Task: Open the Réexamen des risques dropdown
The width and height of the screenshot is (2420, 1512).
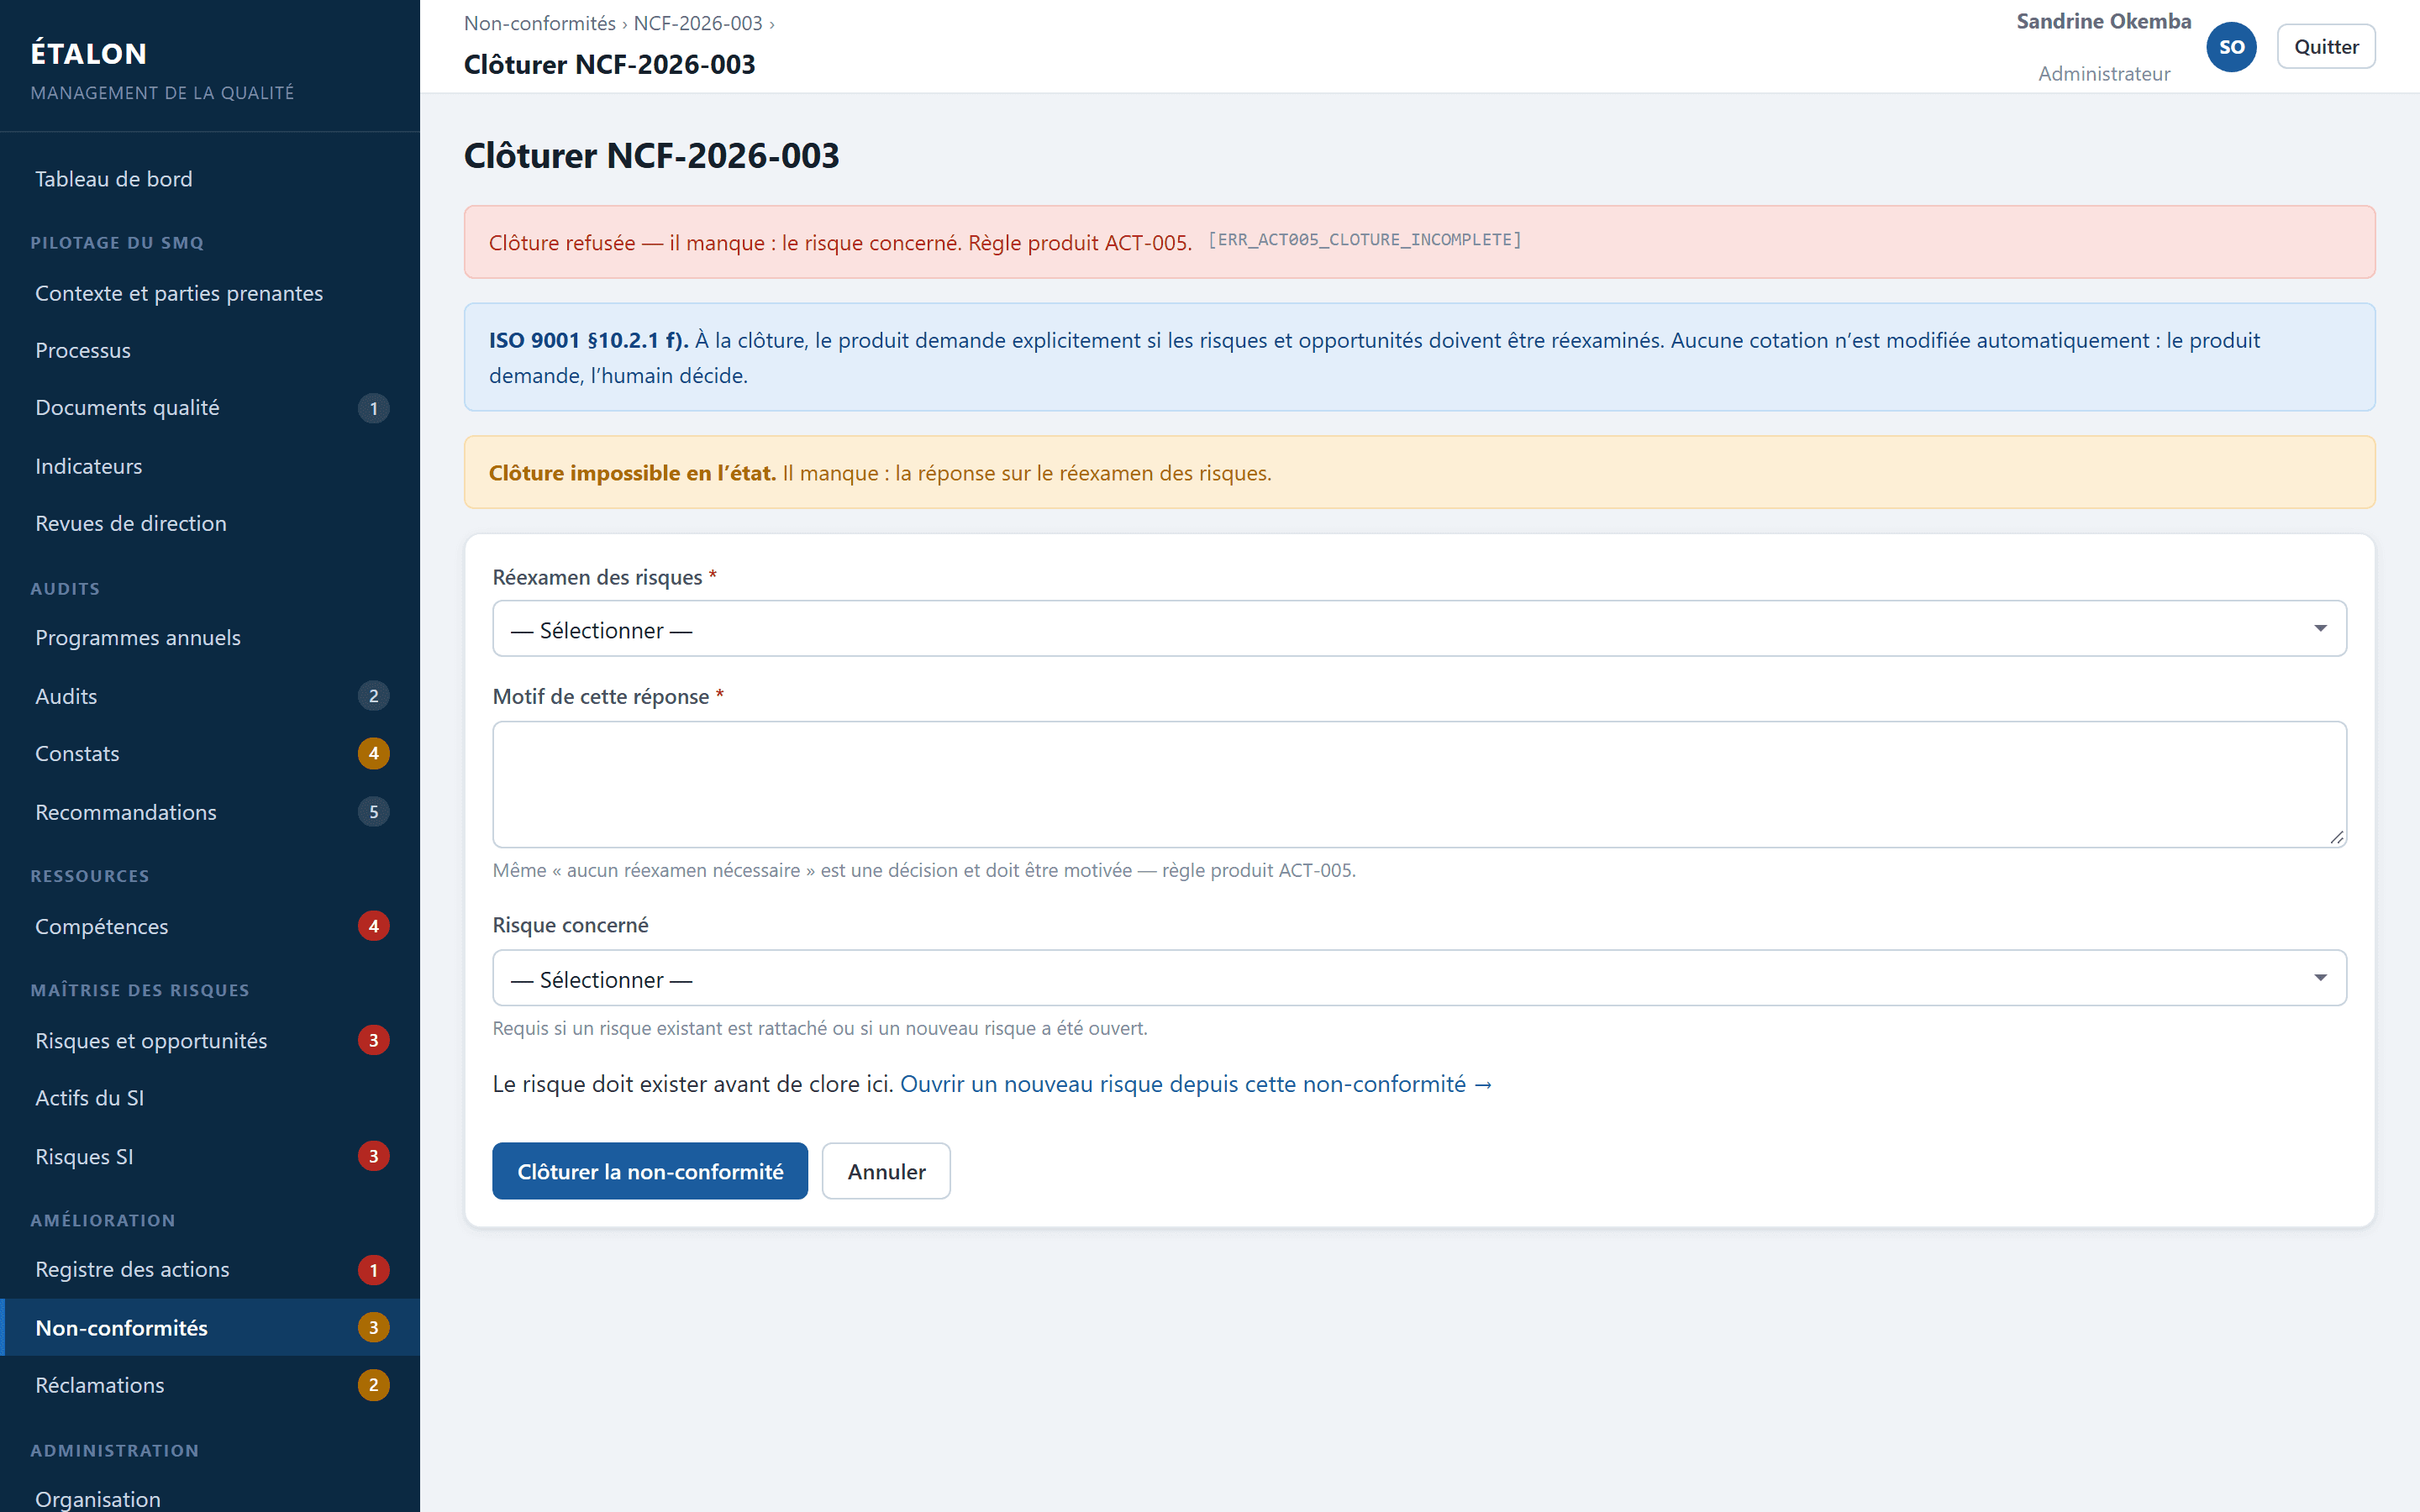Action: tap(1419, 629)
